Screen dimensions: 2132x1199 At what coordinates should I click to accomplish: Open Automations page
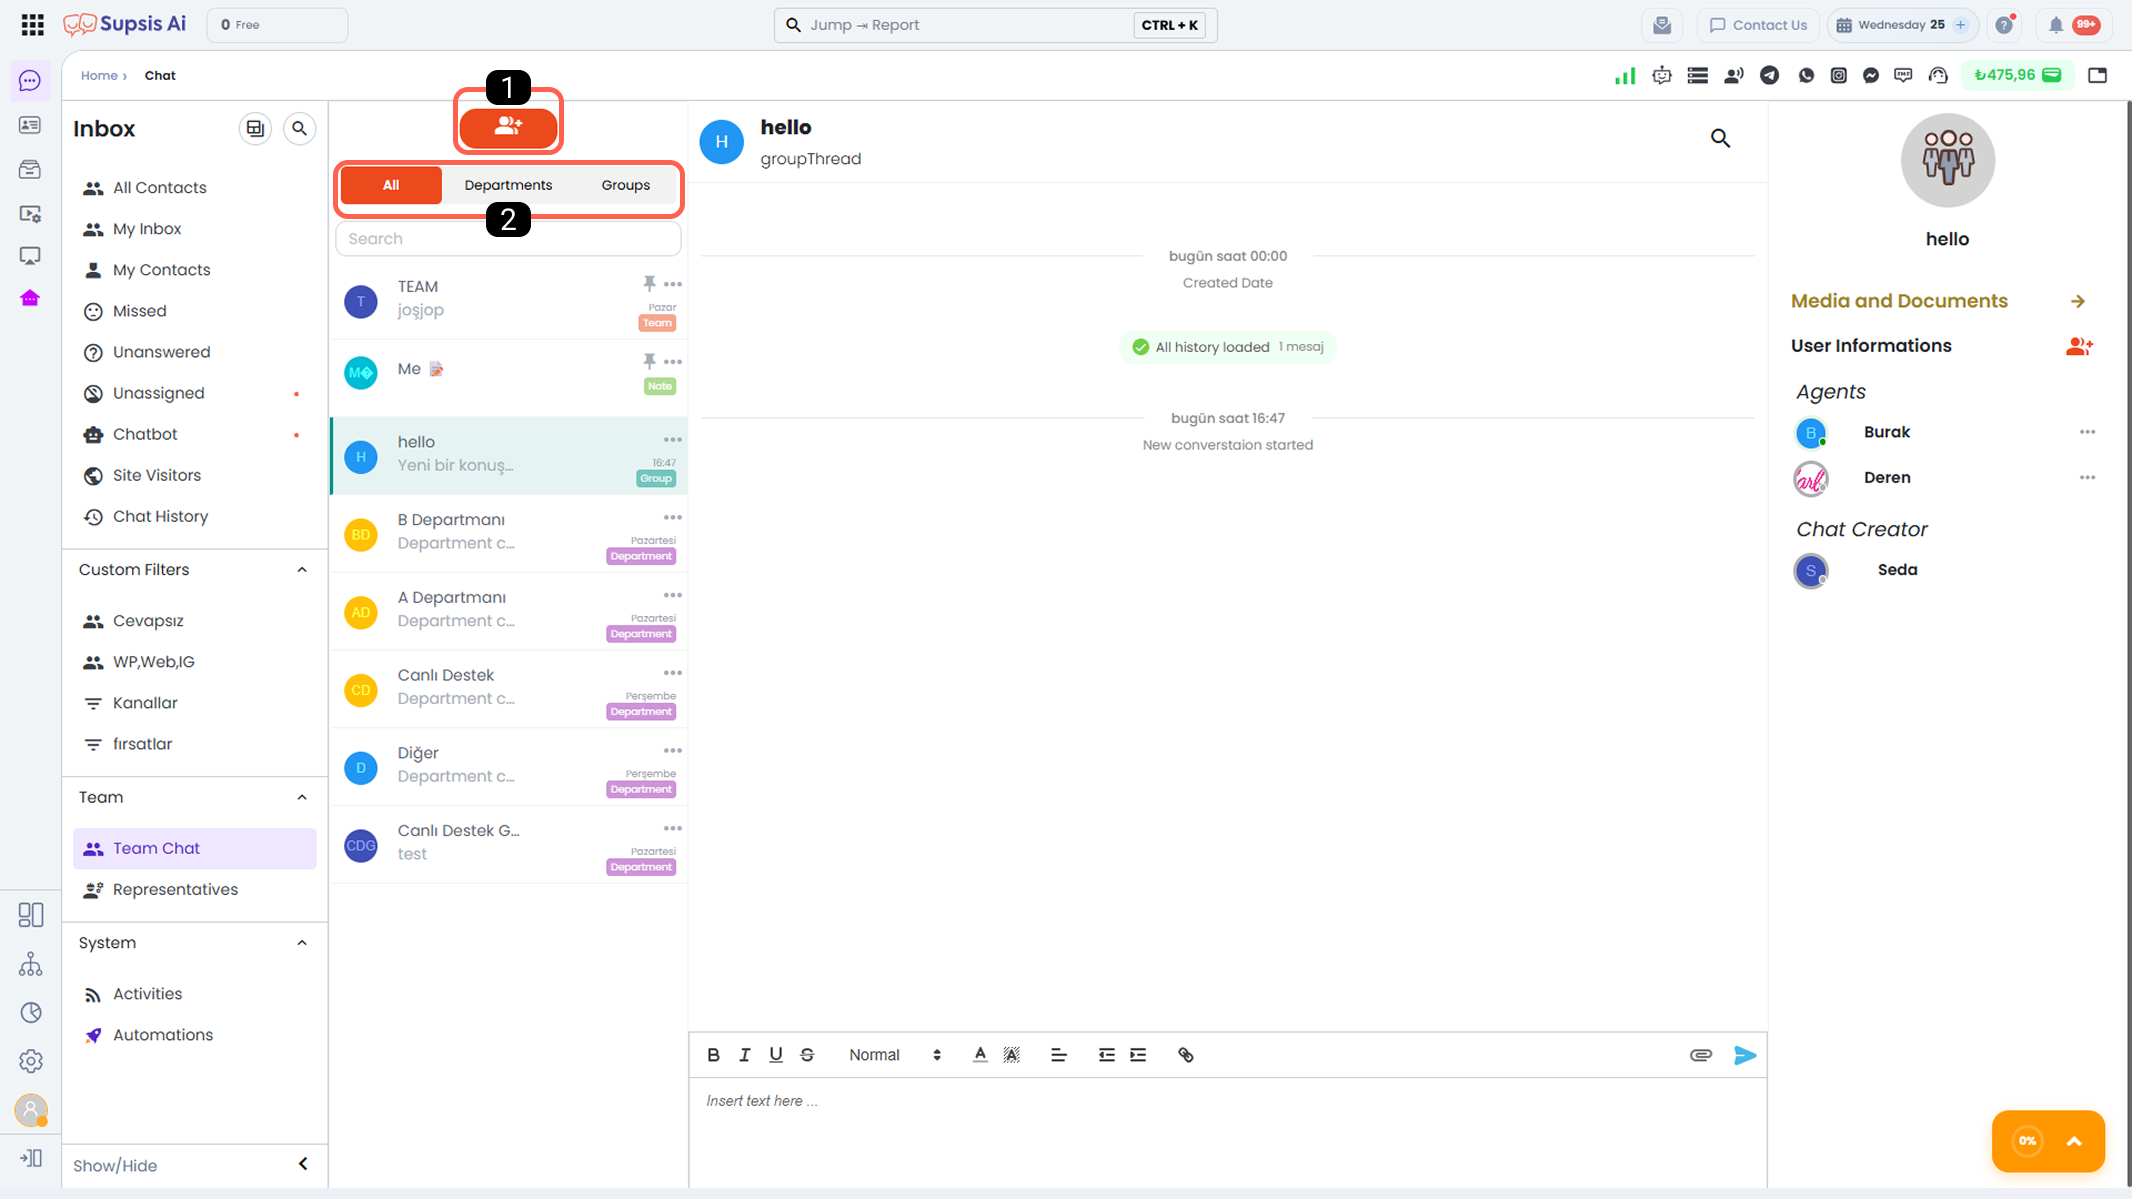click(195, 1035)
